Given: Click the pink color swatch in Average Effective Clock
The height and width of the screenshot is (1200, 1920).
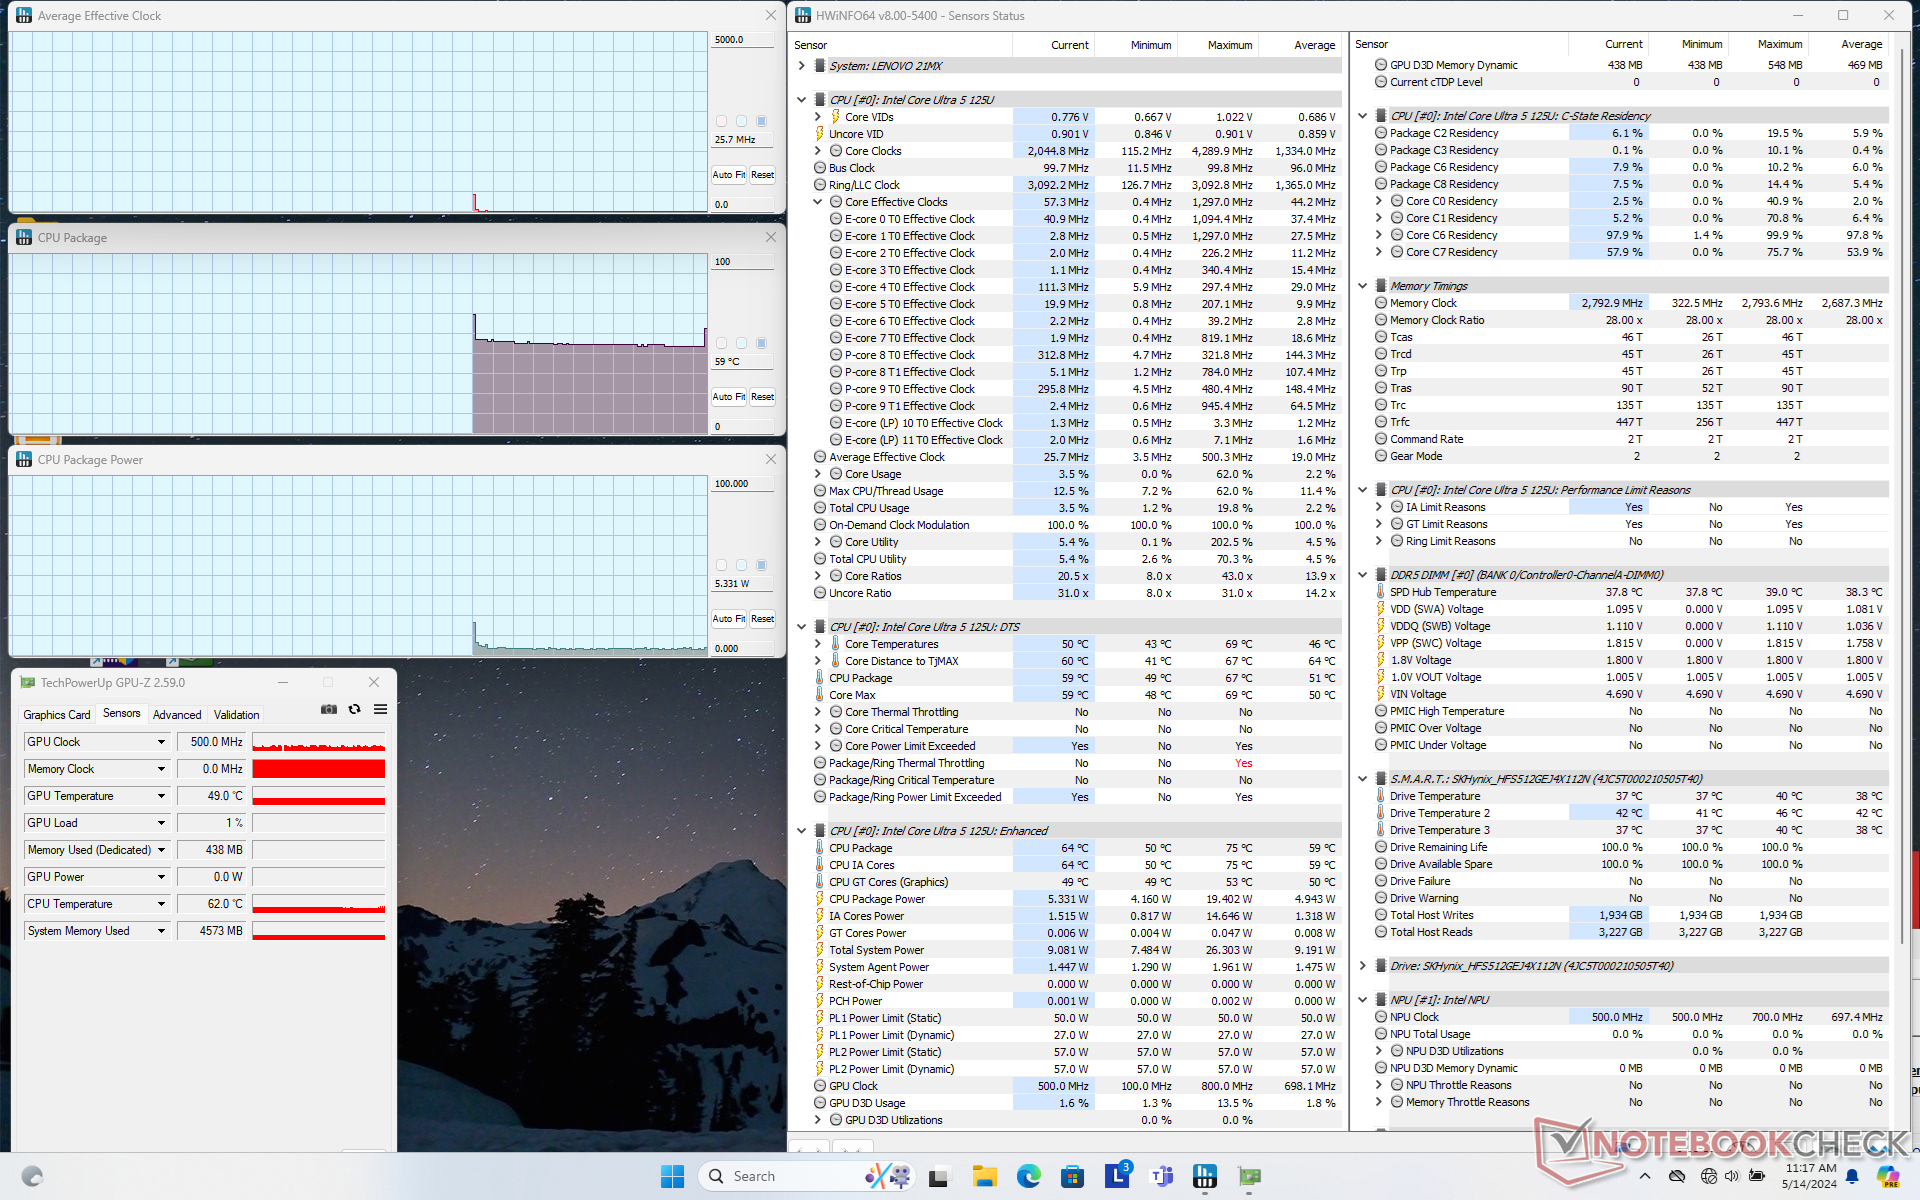Looking at the screenshot, I should (721, 121).
